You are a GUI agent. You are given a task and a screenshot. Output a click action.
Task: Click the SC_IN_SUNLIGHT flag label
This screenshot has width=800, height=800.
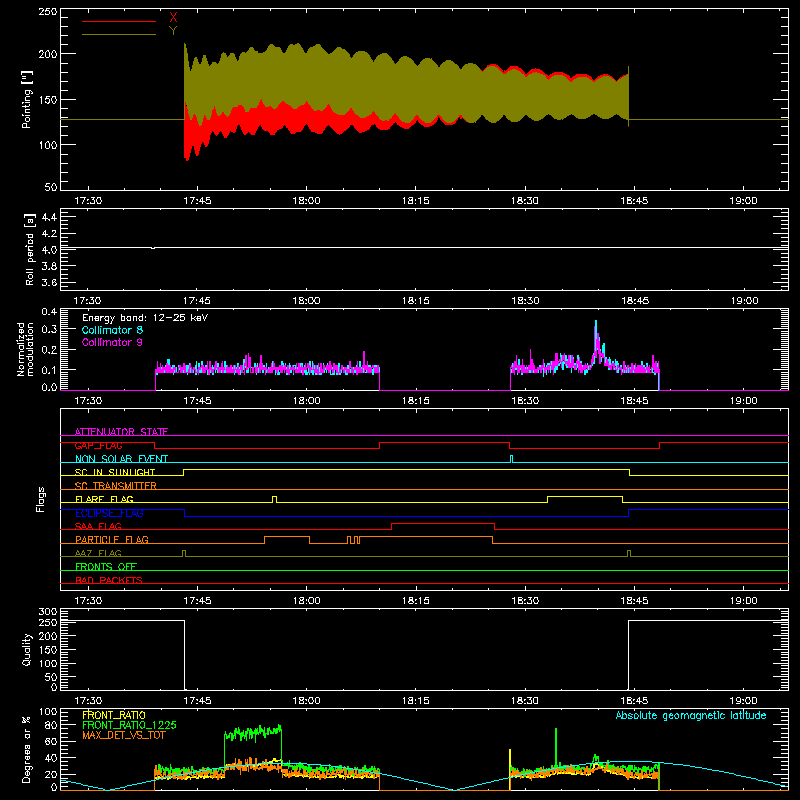point(115,472)
